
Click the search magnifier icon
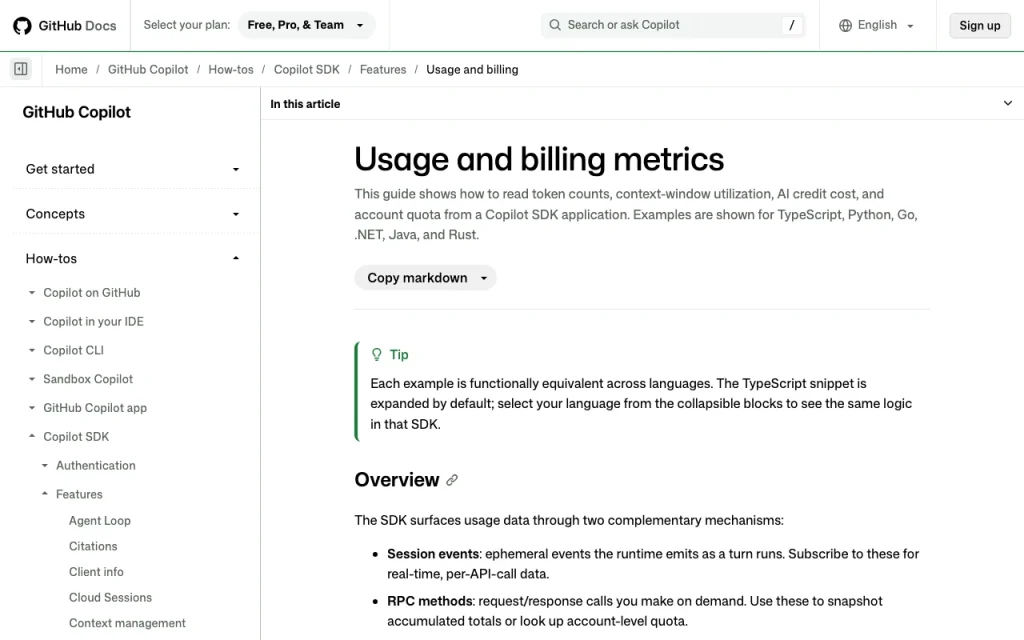[x=554, y=25]
